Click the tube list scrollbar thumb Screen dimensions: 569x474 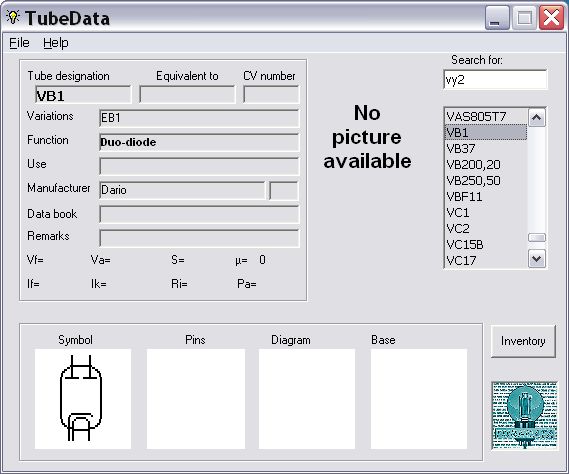coord(537,237)
